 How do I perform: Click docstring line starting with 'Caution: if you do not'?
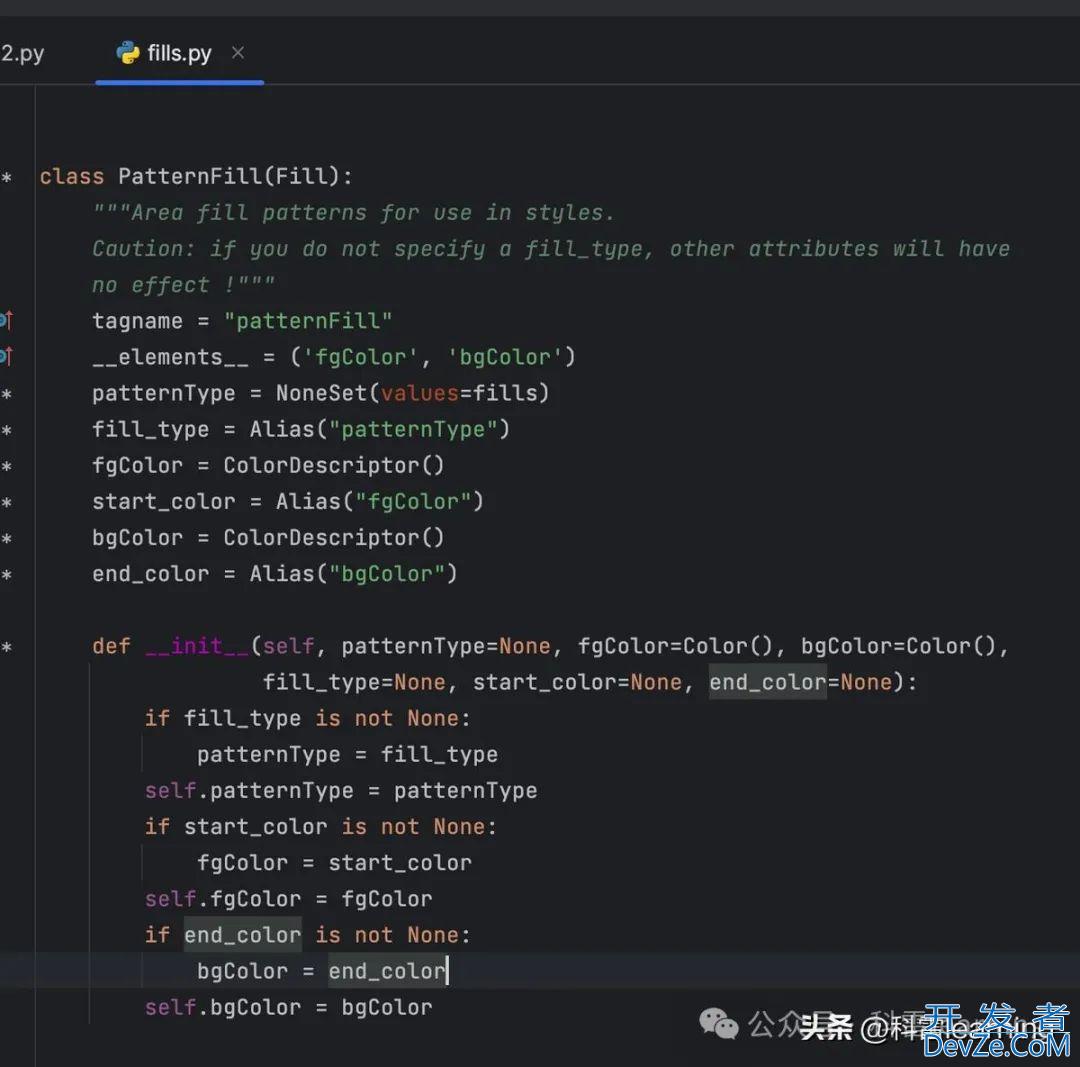click(551, 249)
